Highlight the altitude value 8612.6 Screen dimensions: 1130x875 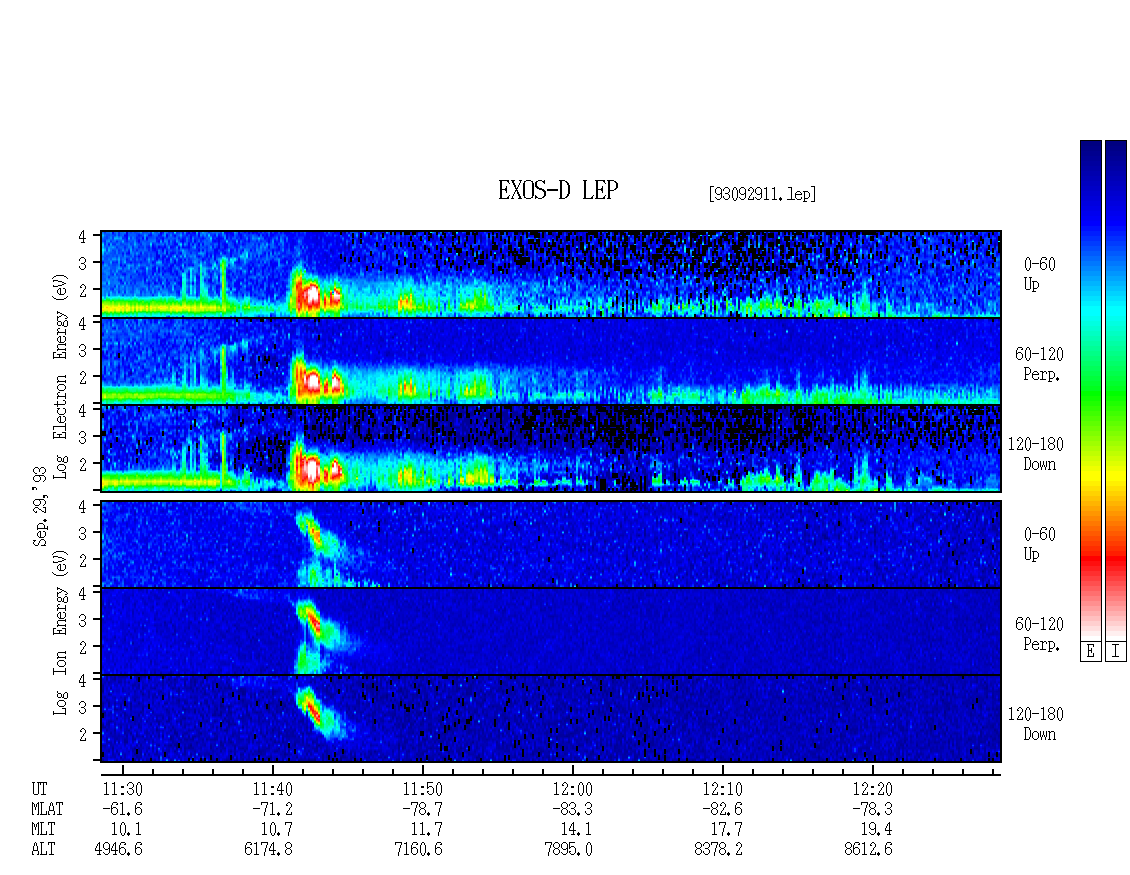868,850
